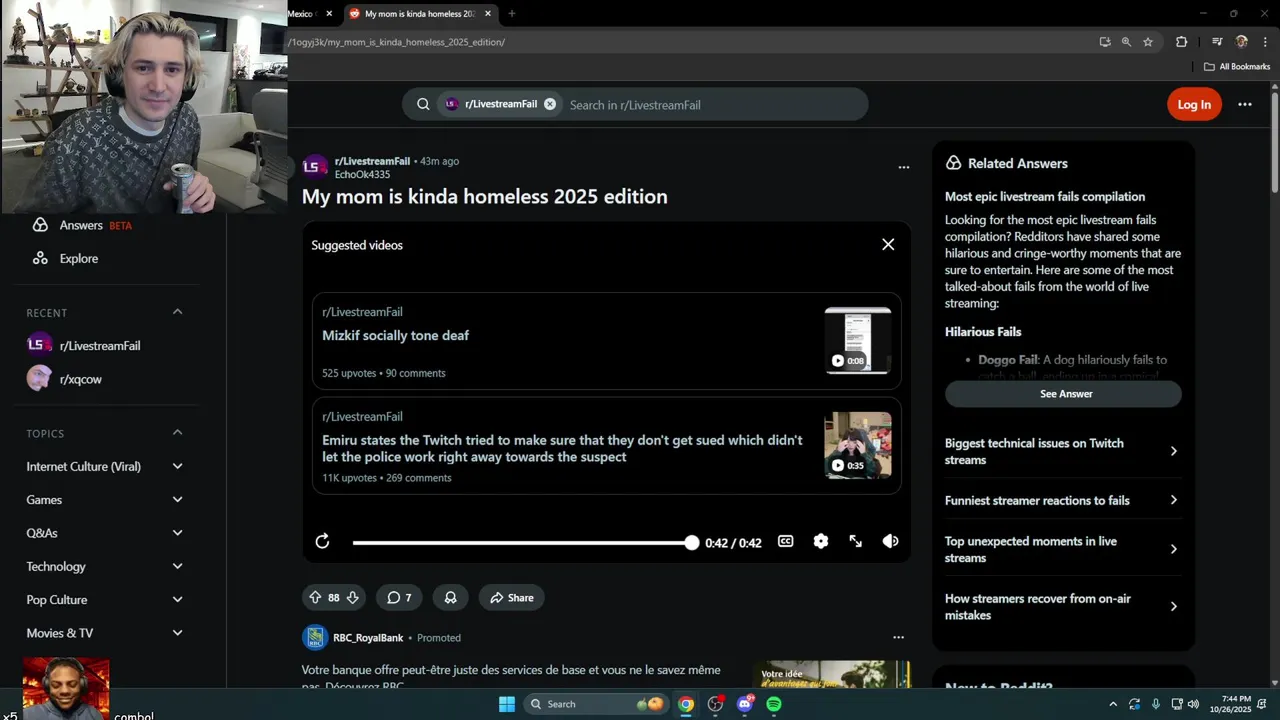Open Top unexpected moments in live streams
This screenshot has height=720, width=1280.
1063,549
